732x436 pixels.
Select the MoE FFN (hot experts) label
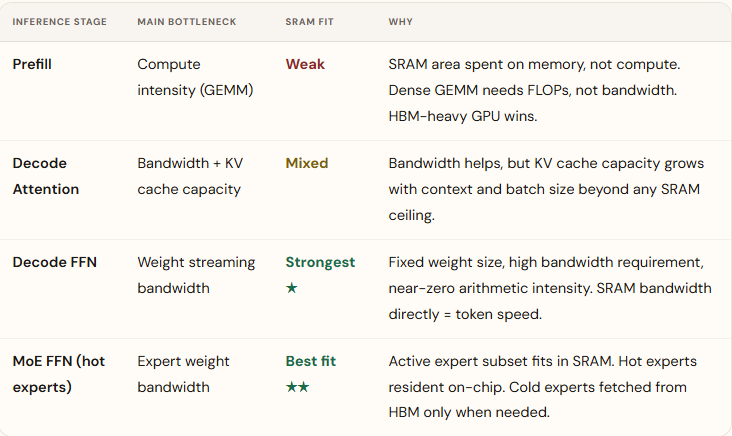point(59,374)
